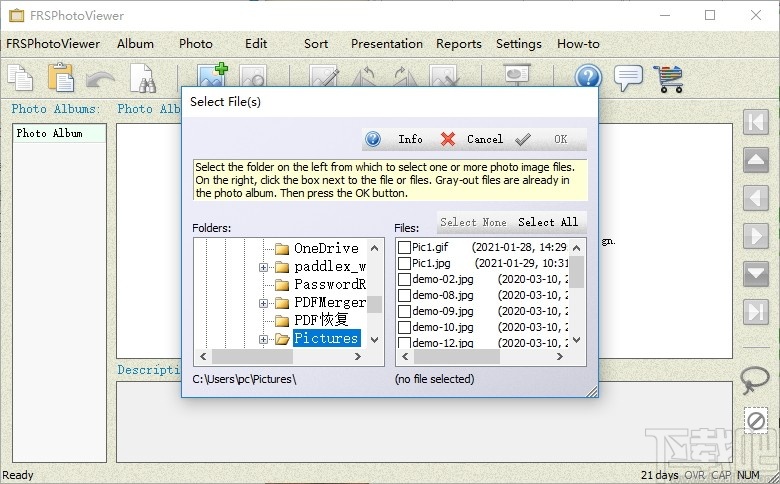780x484 pixels.
Task: Go to next photo with right arrow
Action: click(x=756, y=236)
